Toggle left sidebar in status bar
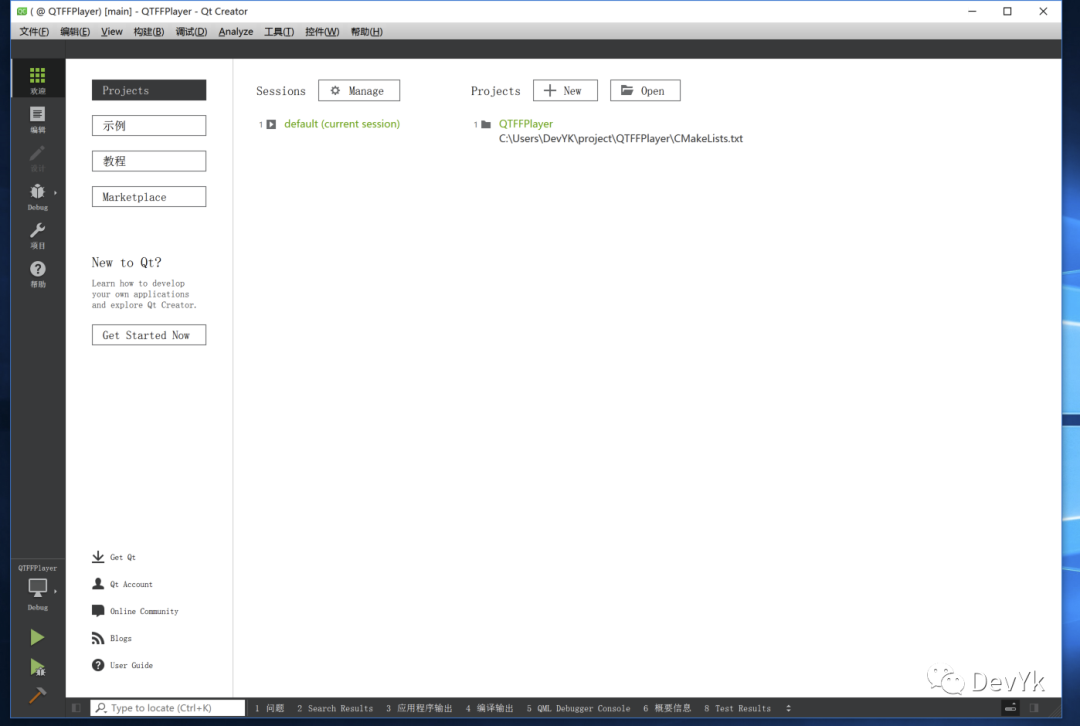The width and height of the screenshot is (1080, 726). pos(76,707)
